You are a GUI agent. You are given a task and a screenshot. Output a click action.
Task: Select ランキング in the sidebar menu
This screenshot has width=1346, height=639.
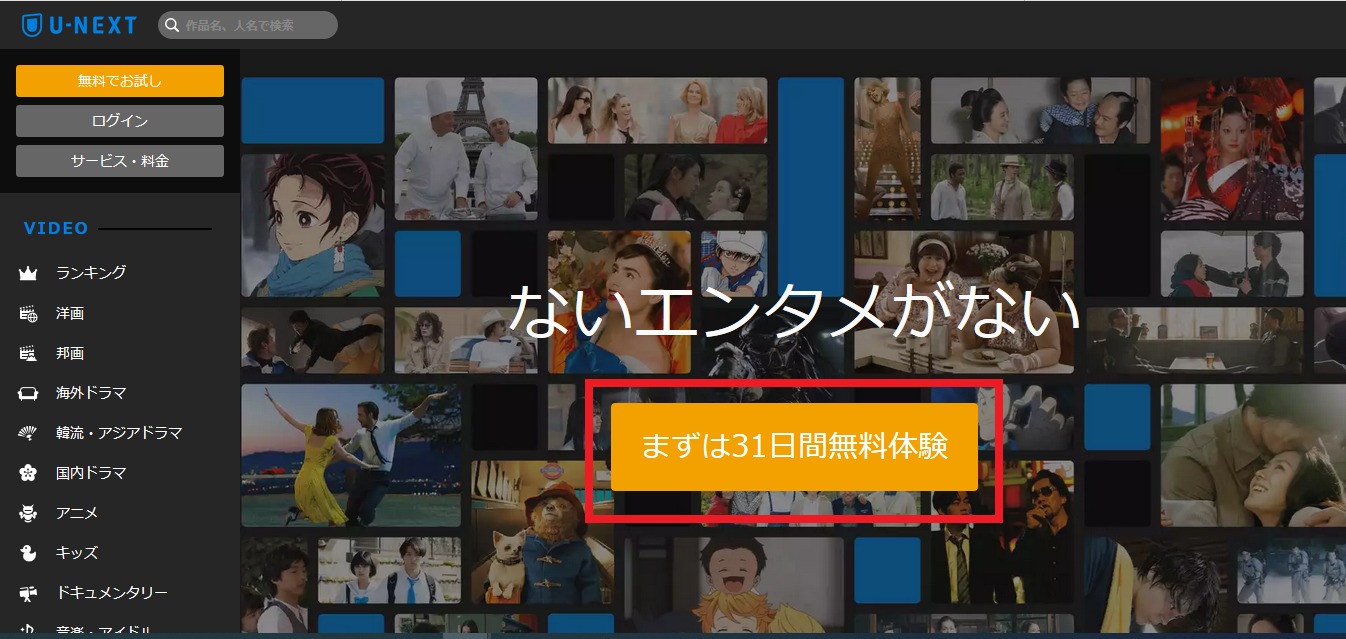[x=91, y=273]
